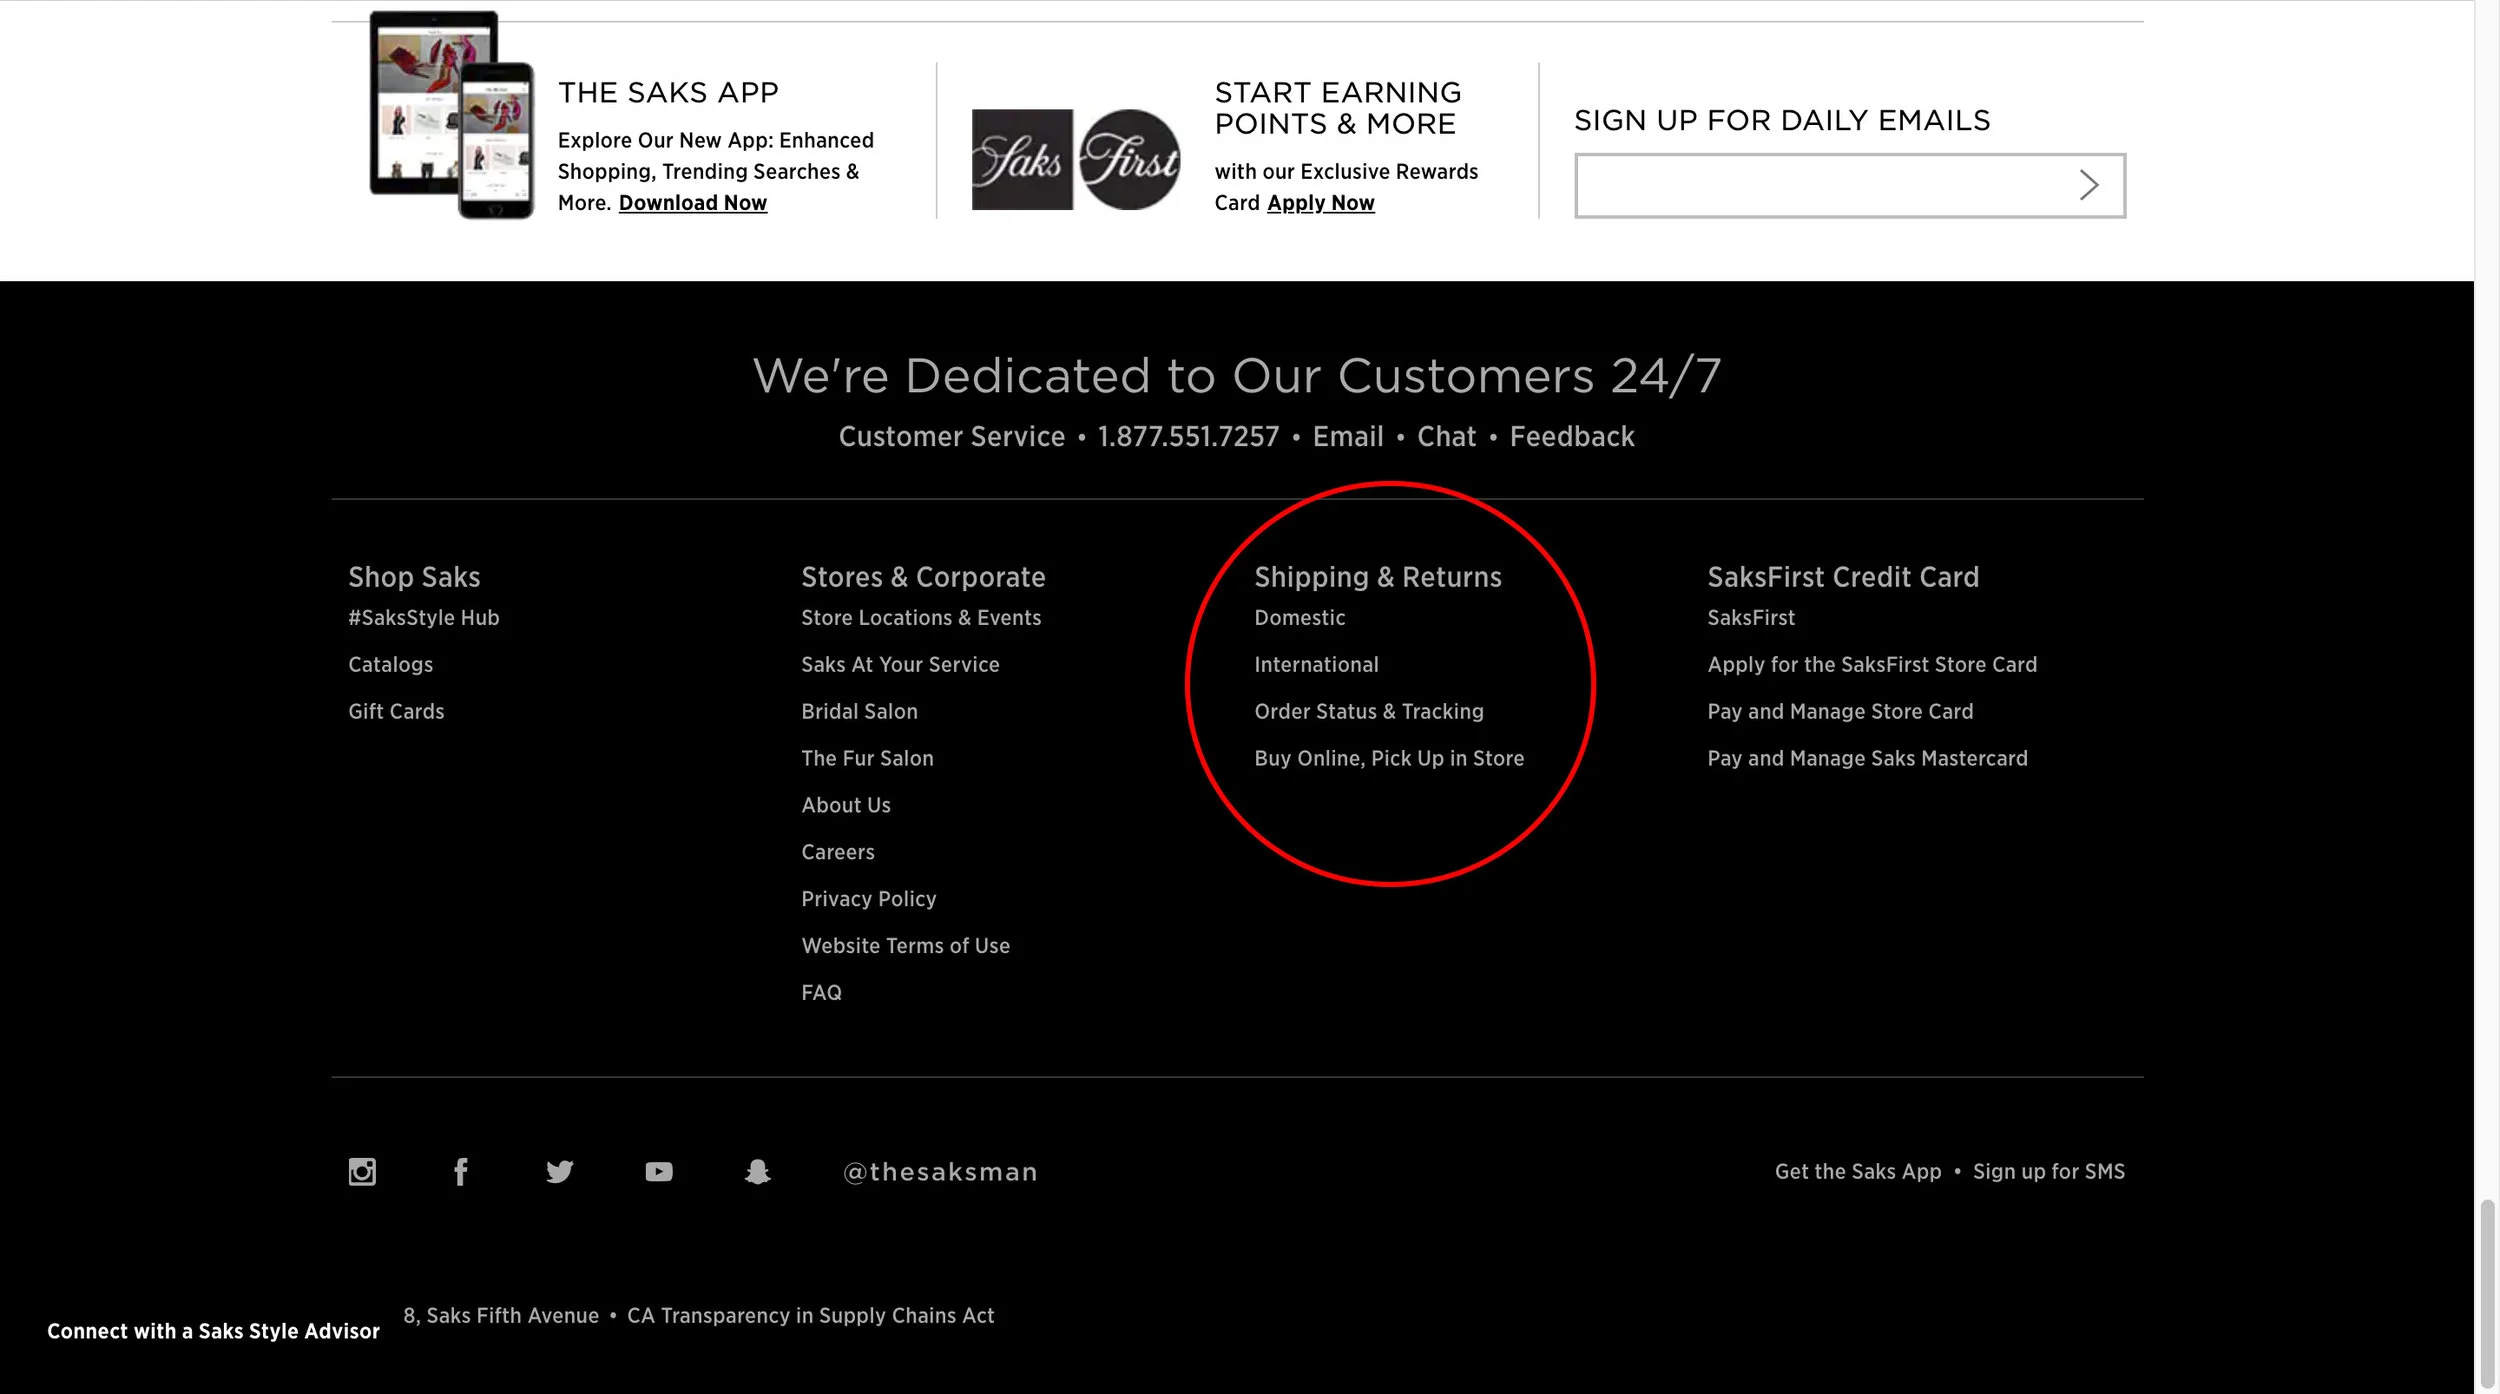
Task: Open Pay and Manage Store Card
Action: 1840,712
